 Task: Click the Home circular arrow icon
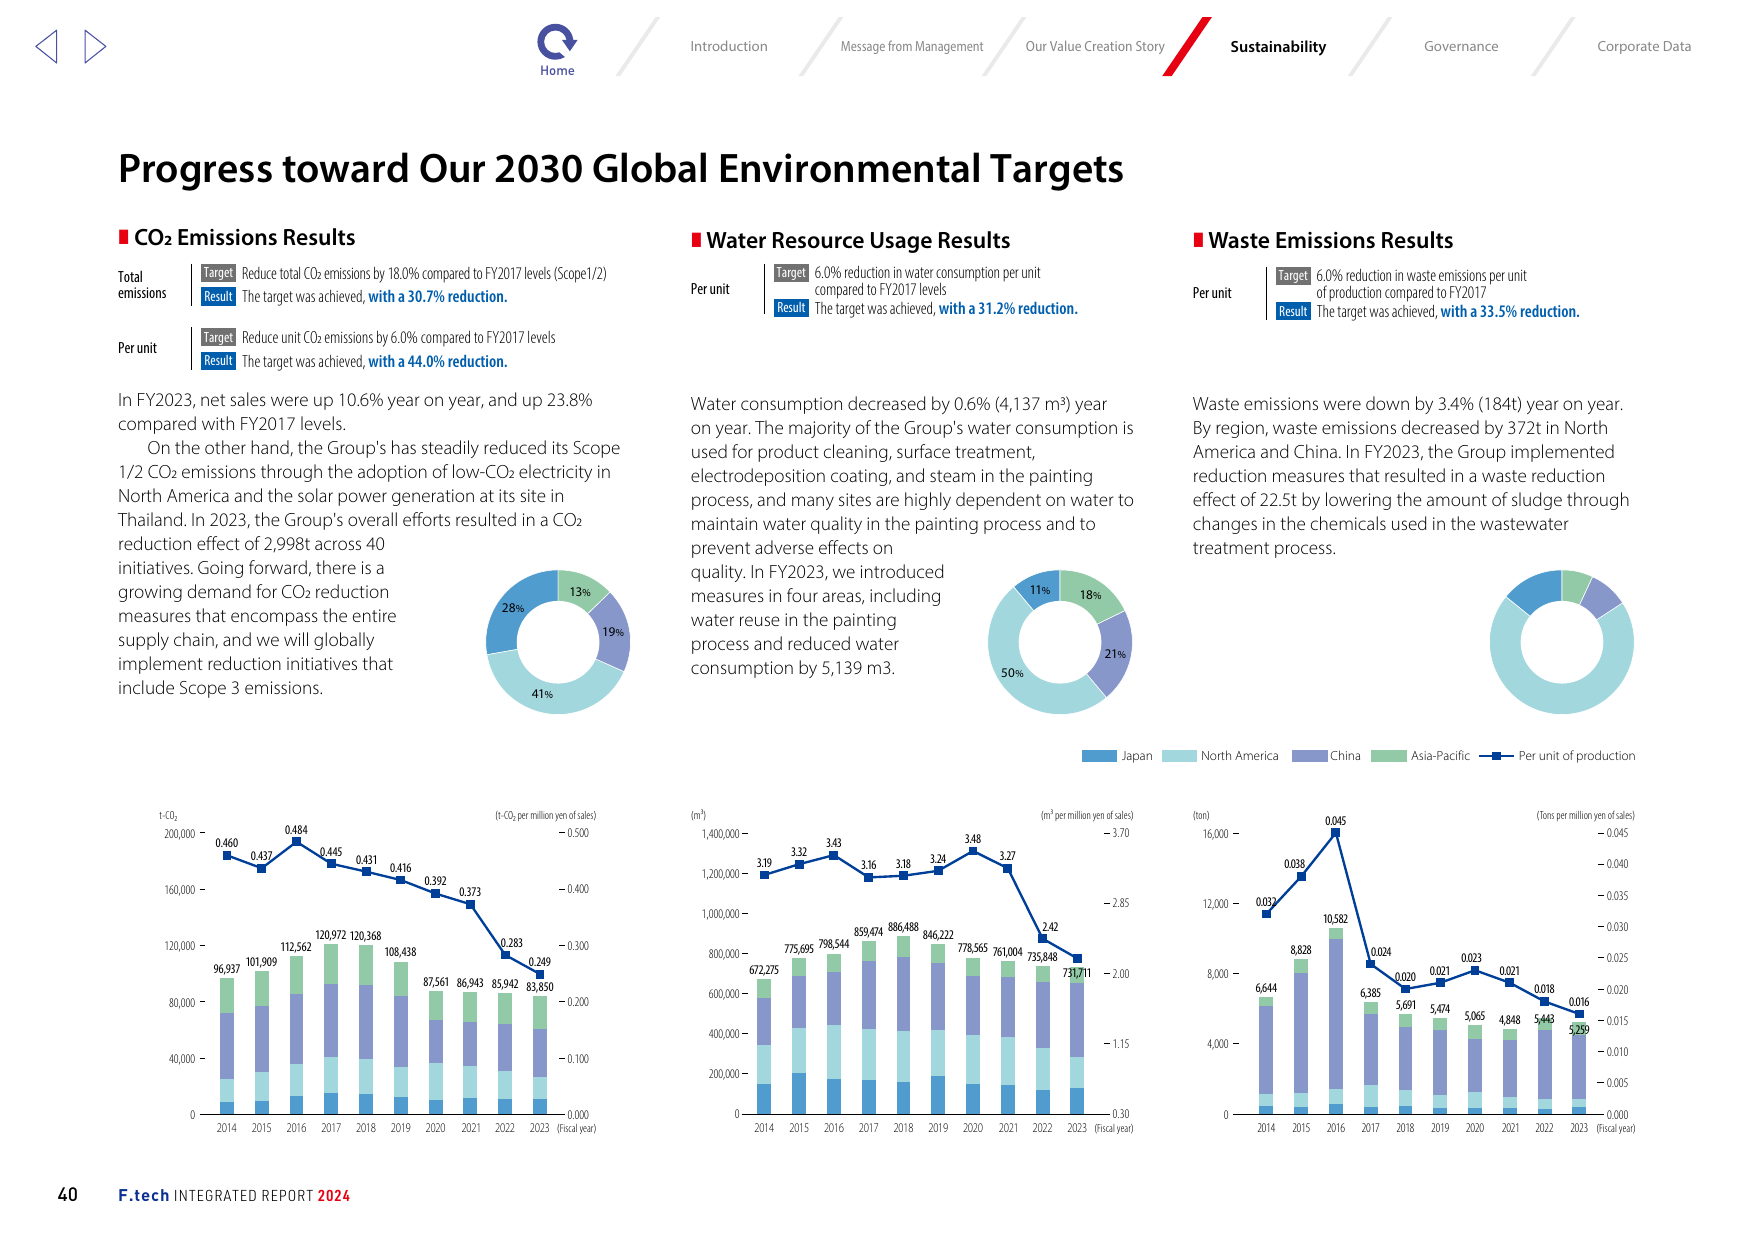[x=556, y=41]
